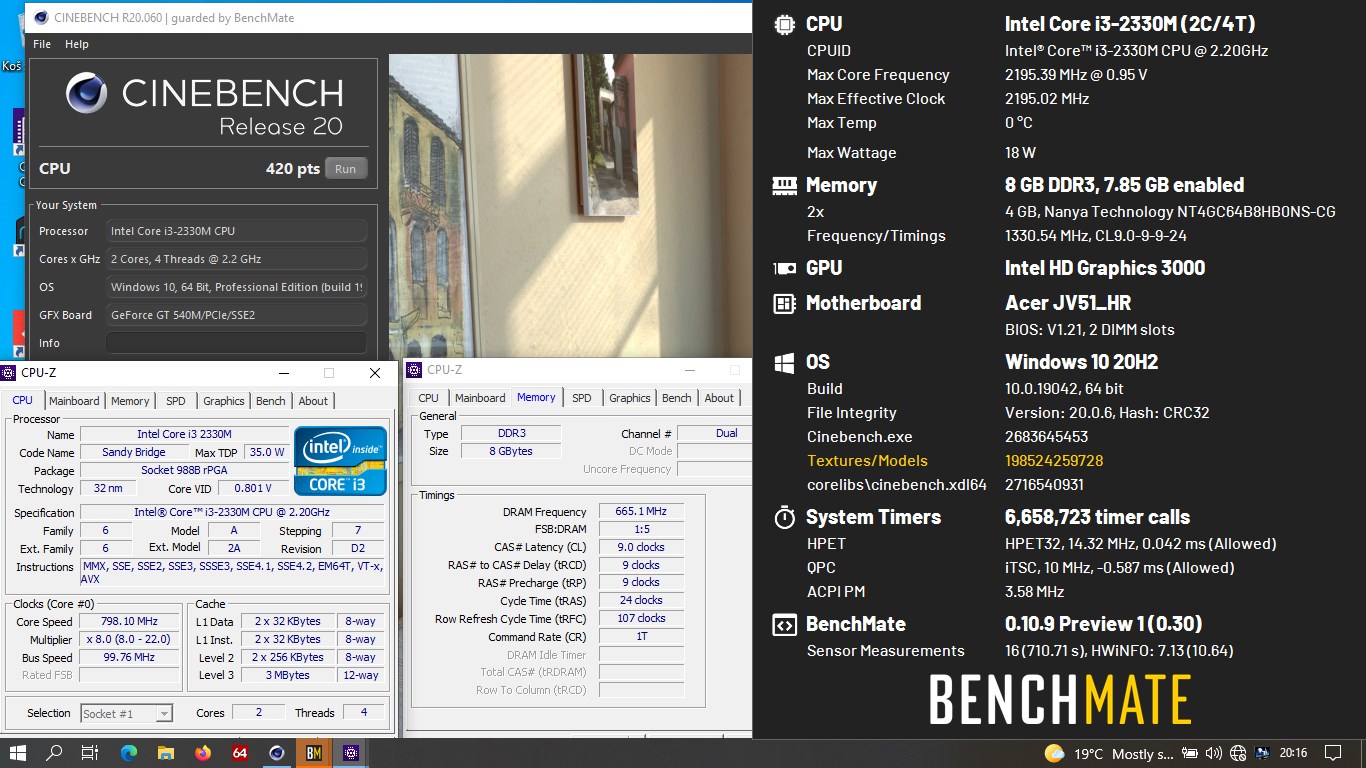
Task: Click the rendered room image in Cinebench
Action: pos(570,205)
